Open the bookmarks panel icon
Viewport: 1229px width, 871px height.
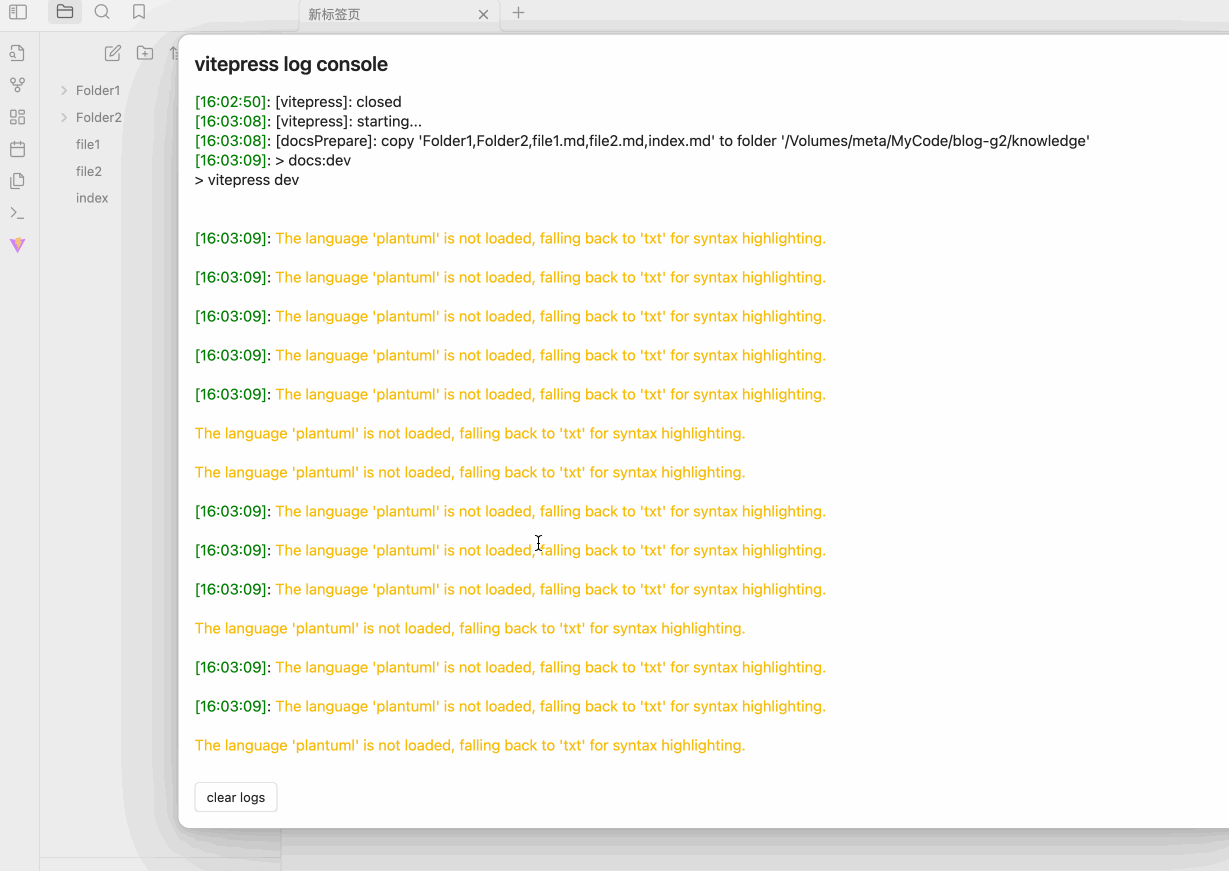139,12
